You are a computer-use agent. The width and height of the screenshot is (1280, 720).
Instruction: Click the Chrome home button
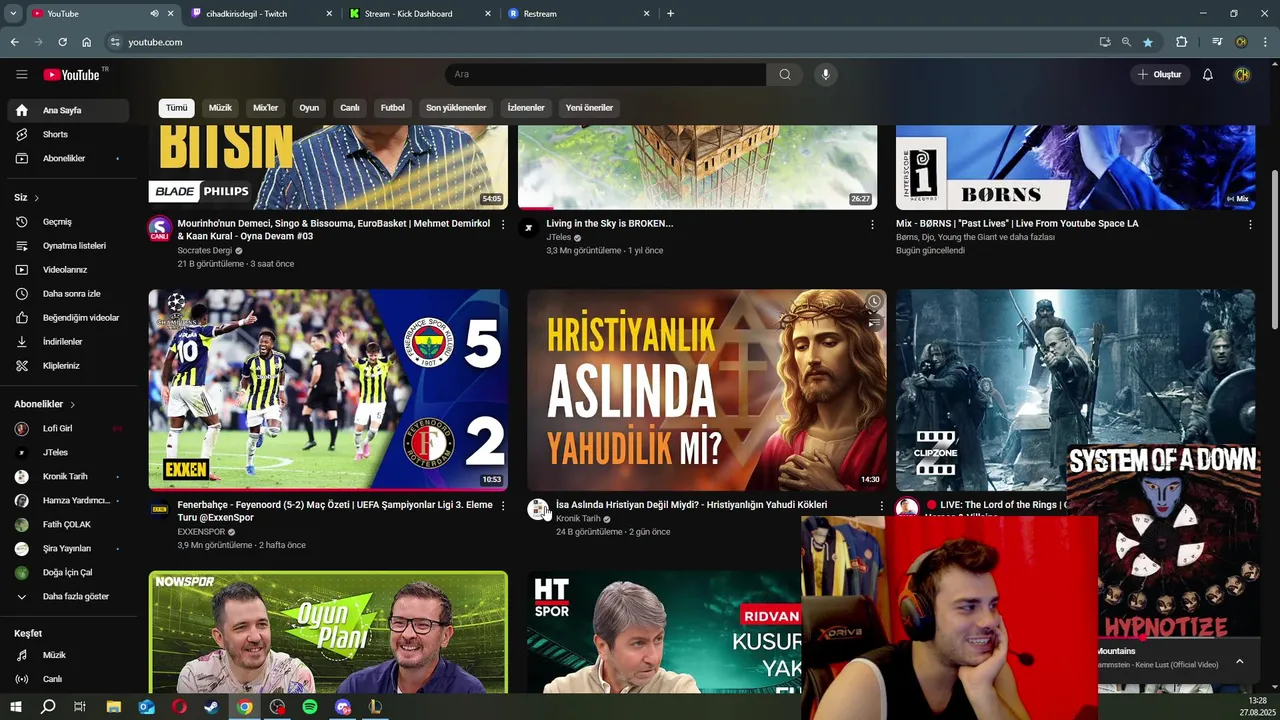coord(87,42)
